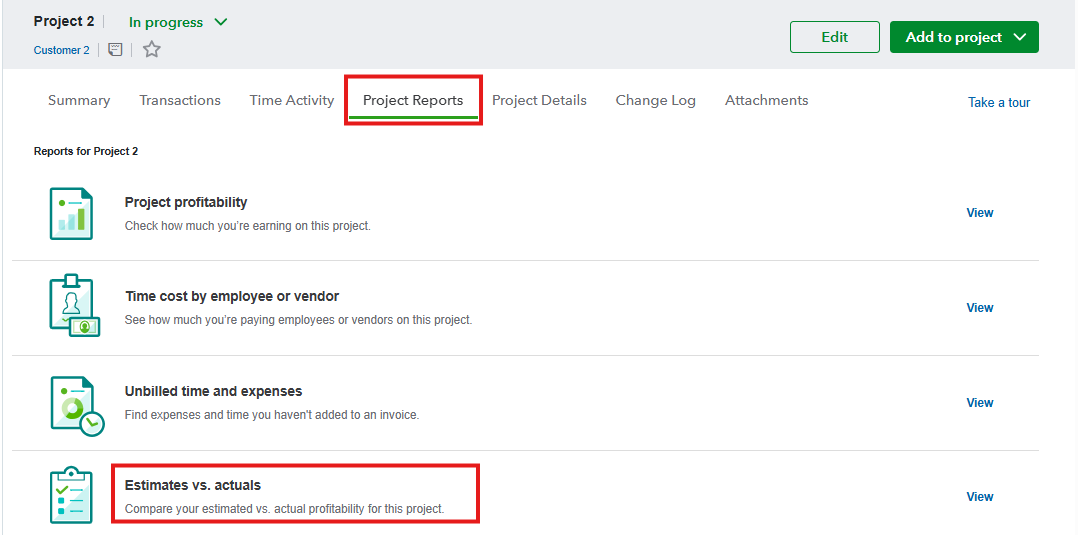
Task: Click the Unbilled time and expenses icon
Action: coord(74,403)
